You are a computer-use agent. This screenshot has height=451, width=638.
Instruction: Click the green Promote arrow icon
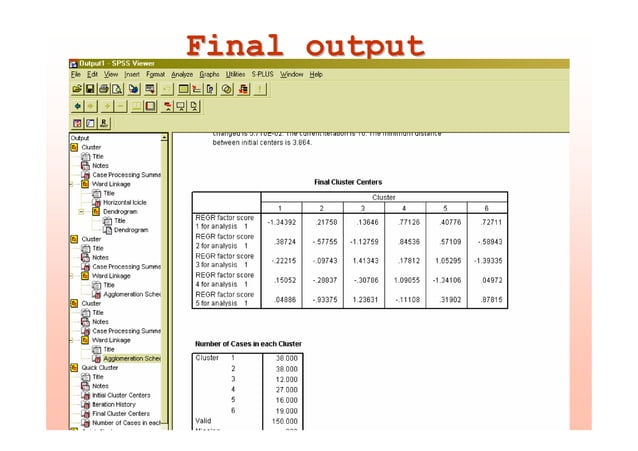77,107
